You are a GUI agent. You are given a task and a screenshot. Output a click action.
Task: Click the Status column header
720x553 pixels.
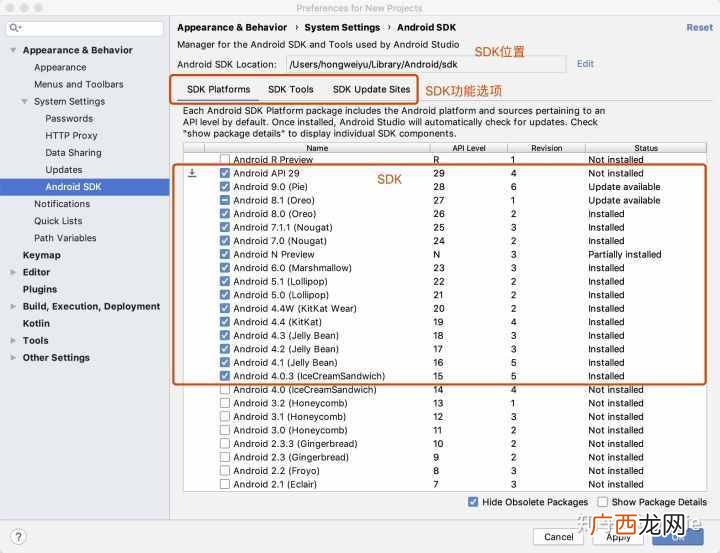(646, 148)
